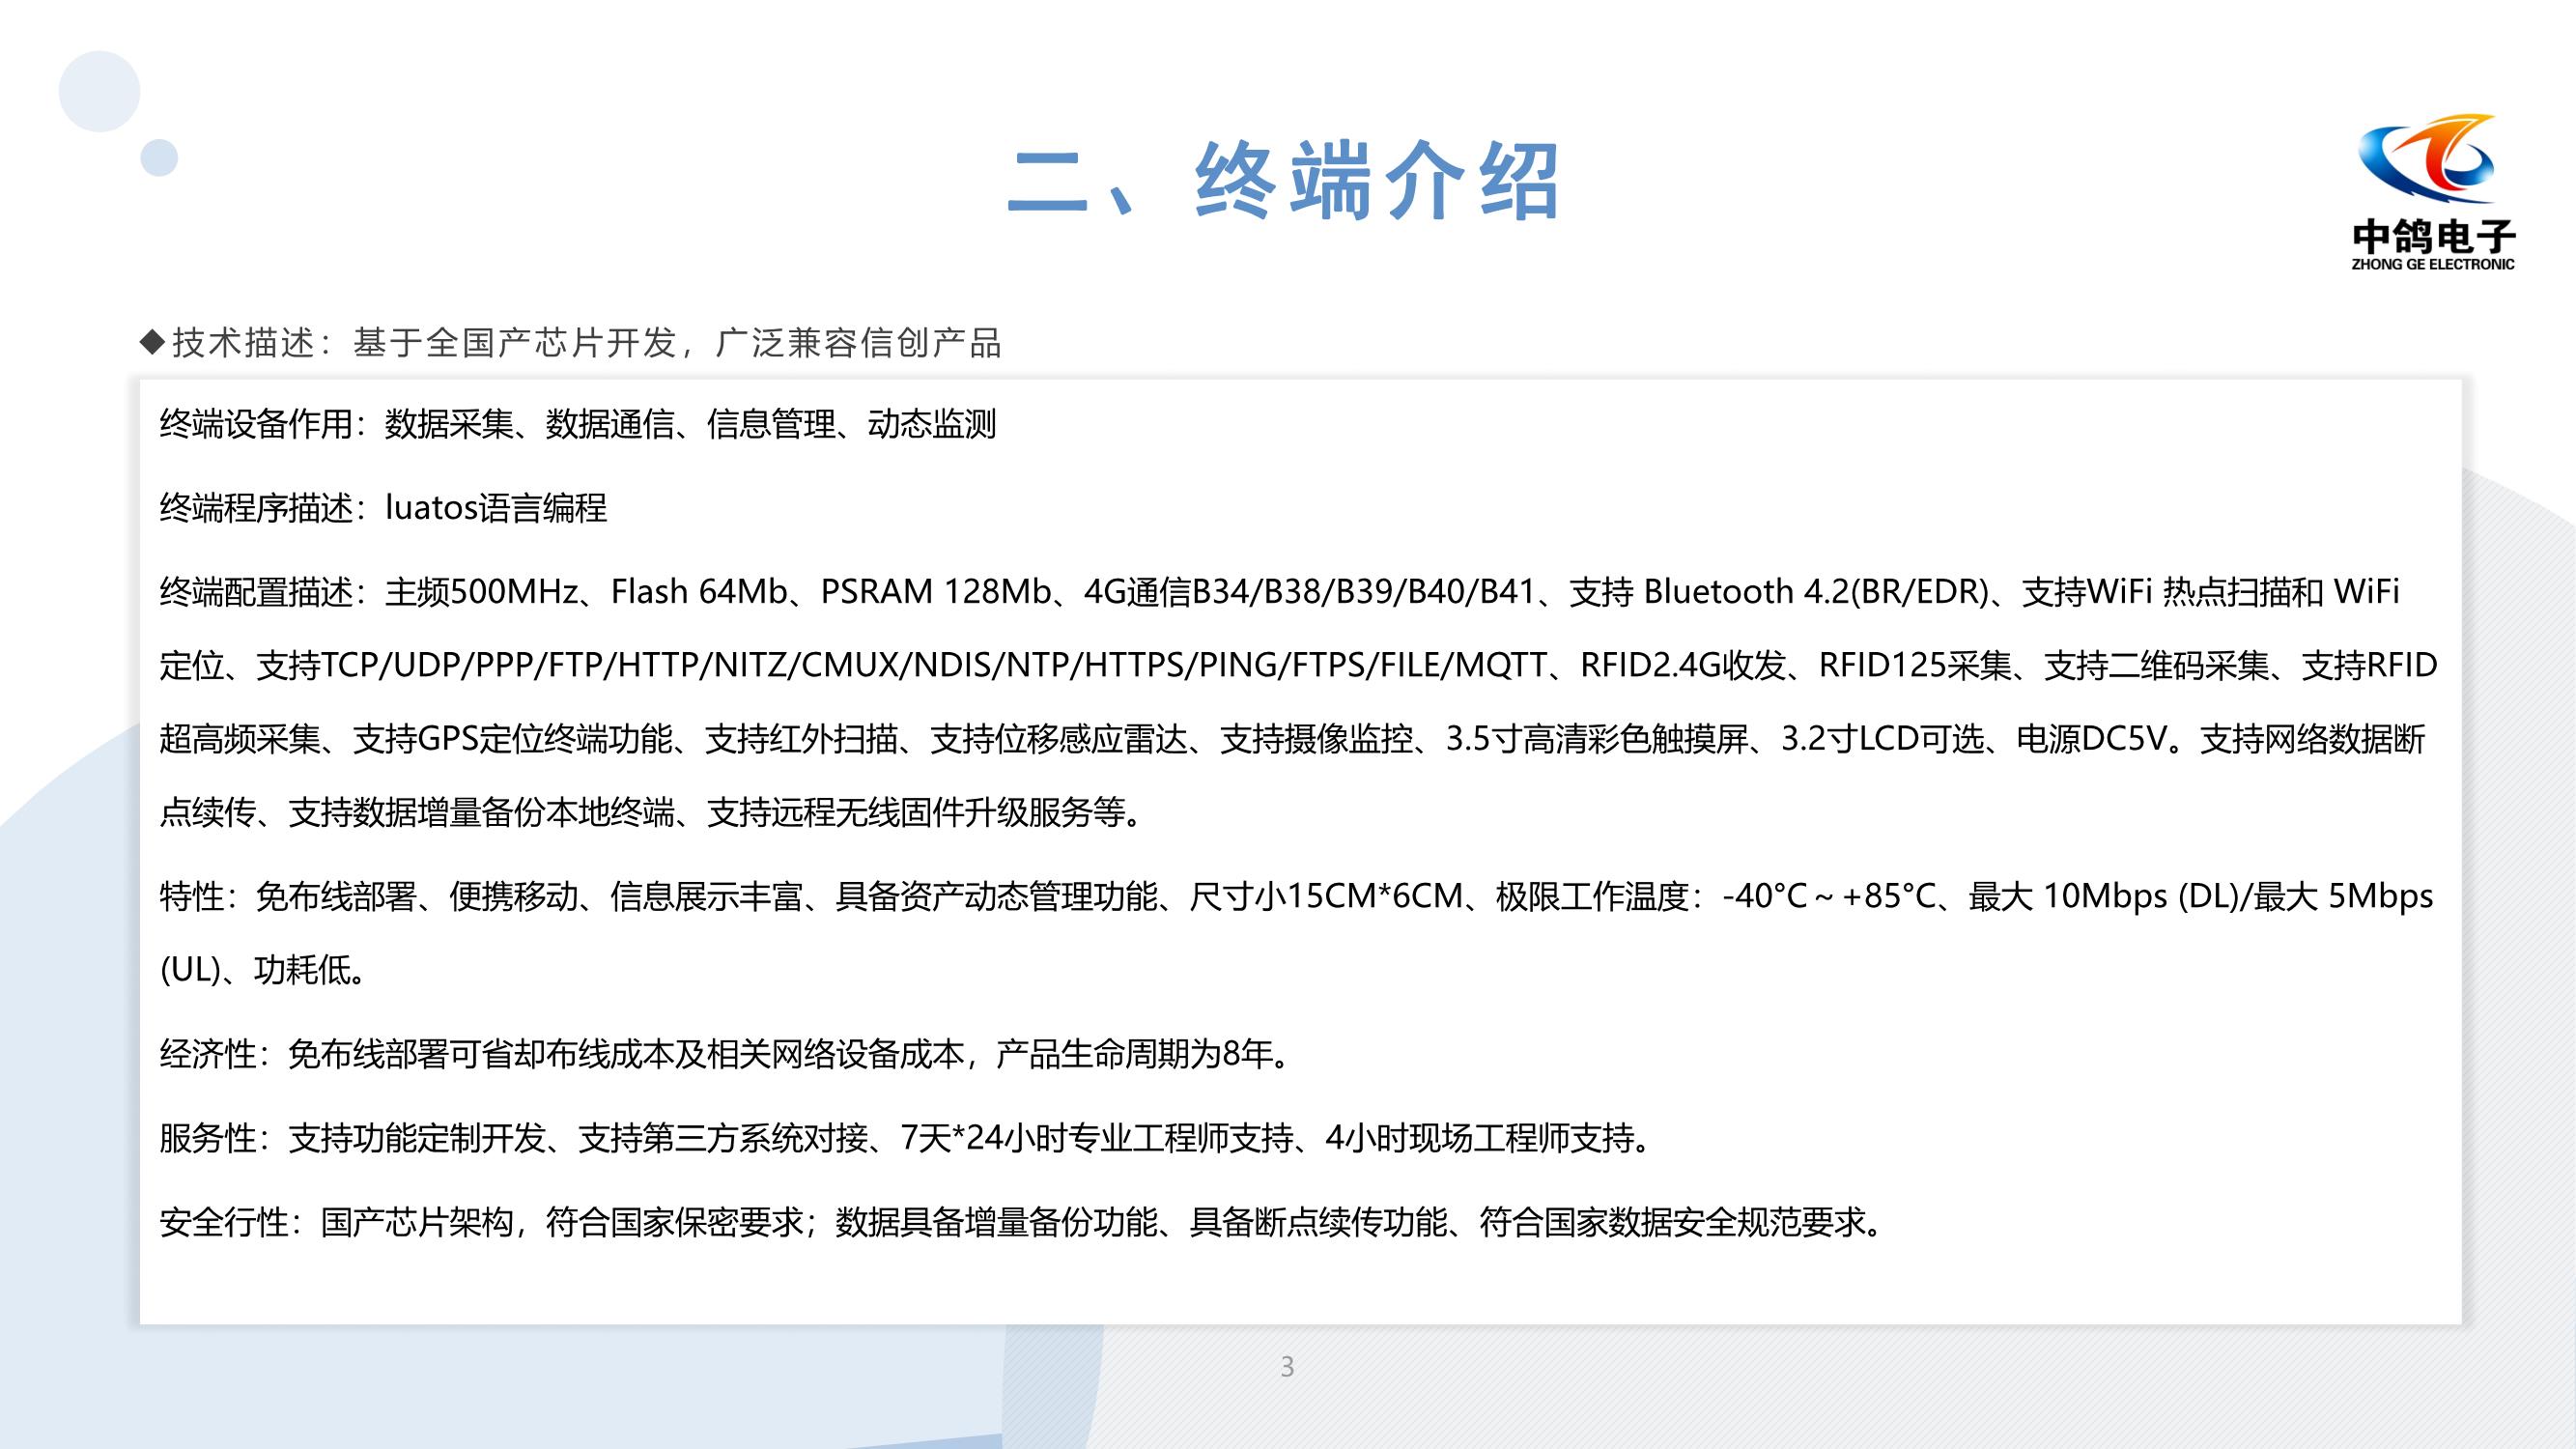The image size is (2576, 1449).
Task: Click the company name 中鸽电子
Action: pyautogui.click(x=2433, y=236)
